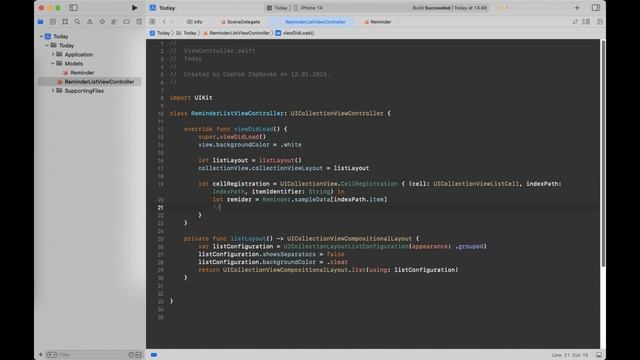This screenshot has width=640, height=360.
Task: Collapse the Today group folder
Action: pyautogui.click(x=47, y=45)
